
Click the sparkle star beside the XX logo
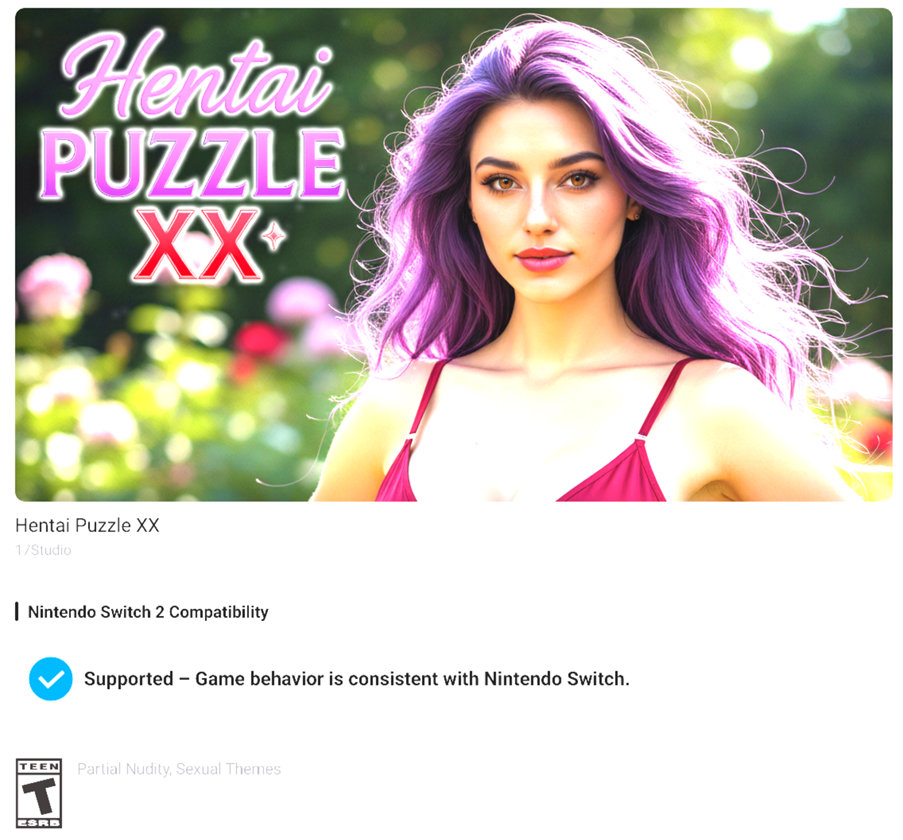point(274,236)
